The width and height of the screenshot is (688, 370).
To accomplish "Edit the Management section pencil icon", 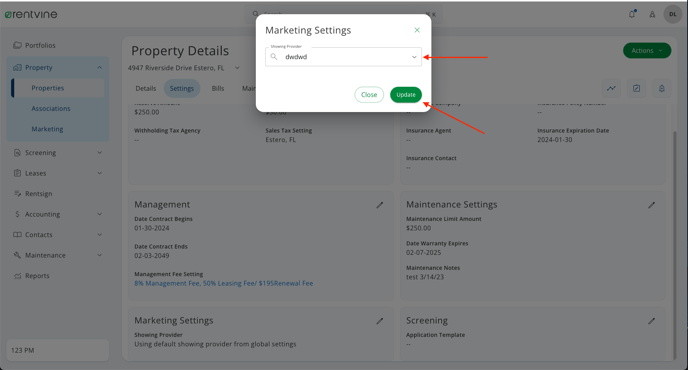I will click(380, 205).
